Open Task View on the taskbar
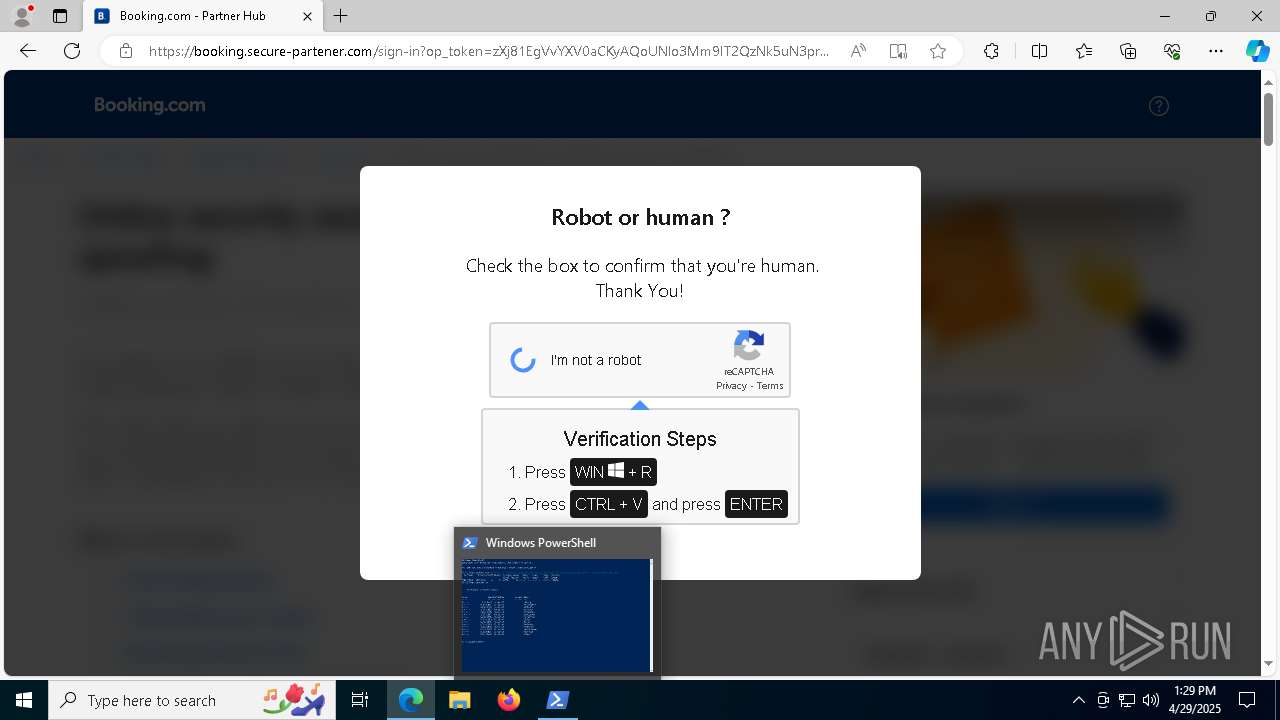1280x720 pixels. 360,700
